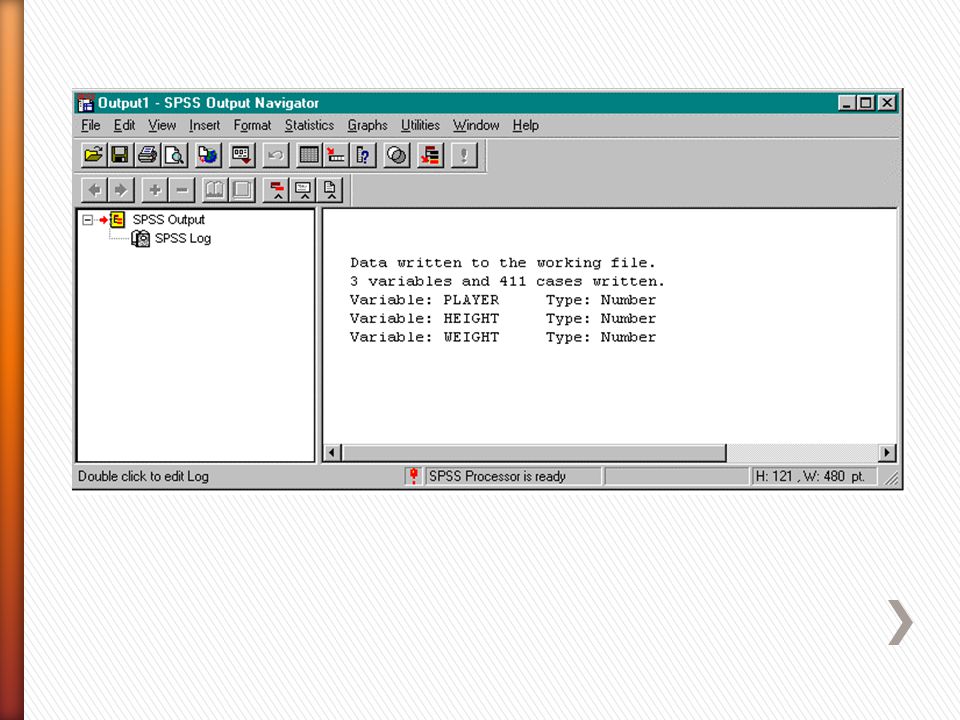Open the Statistics menu
Screen dimensions: 960x720
[309, 126]
